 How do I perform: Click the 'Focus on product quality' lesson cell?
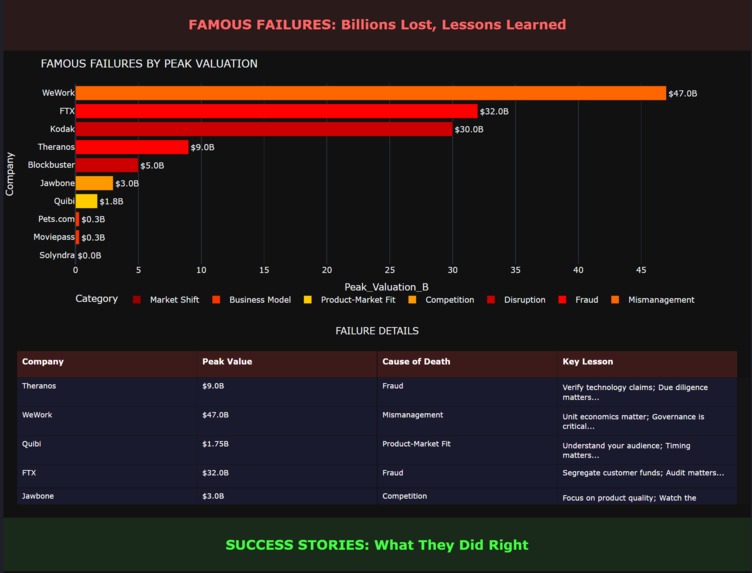(x=647, y=496)
